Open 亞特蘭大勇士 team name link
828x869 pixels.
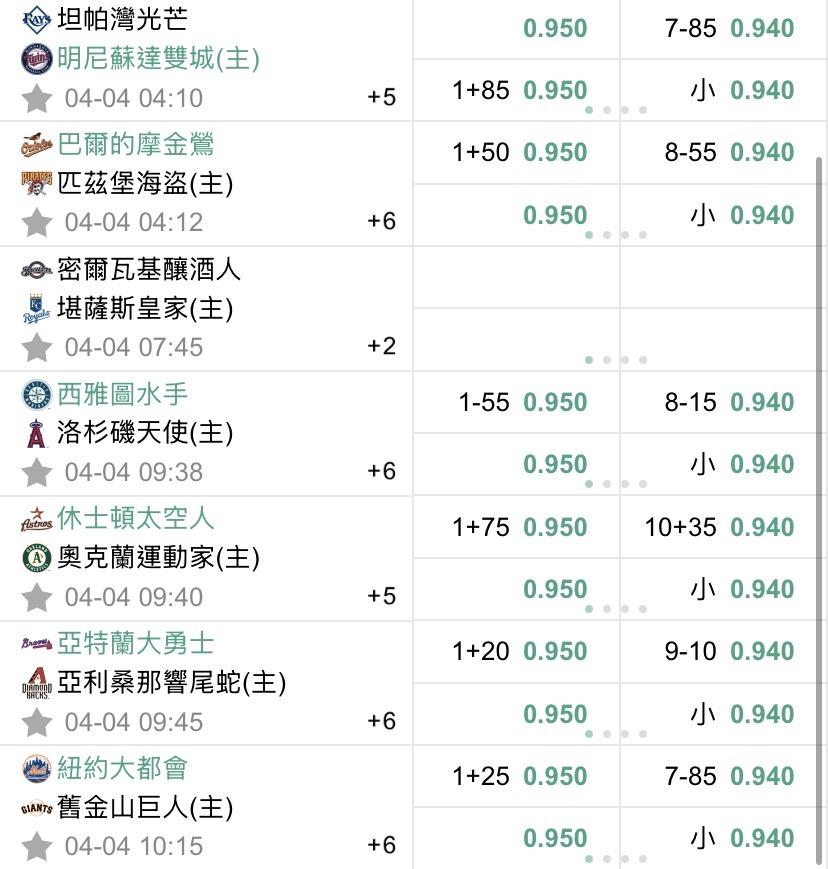pos(136,644)
